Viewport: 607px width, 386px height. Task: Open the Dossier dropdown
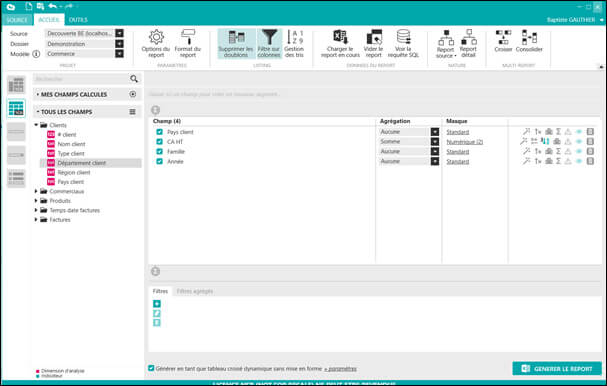pyautogui.click(x=120, y=44)
